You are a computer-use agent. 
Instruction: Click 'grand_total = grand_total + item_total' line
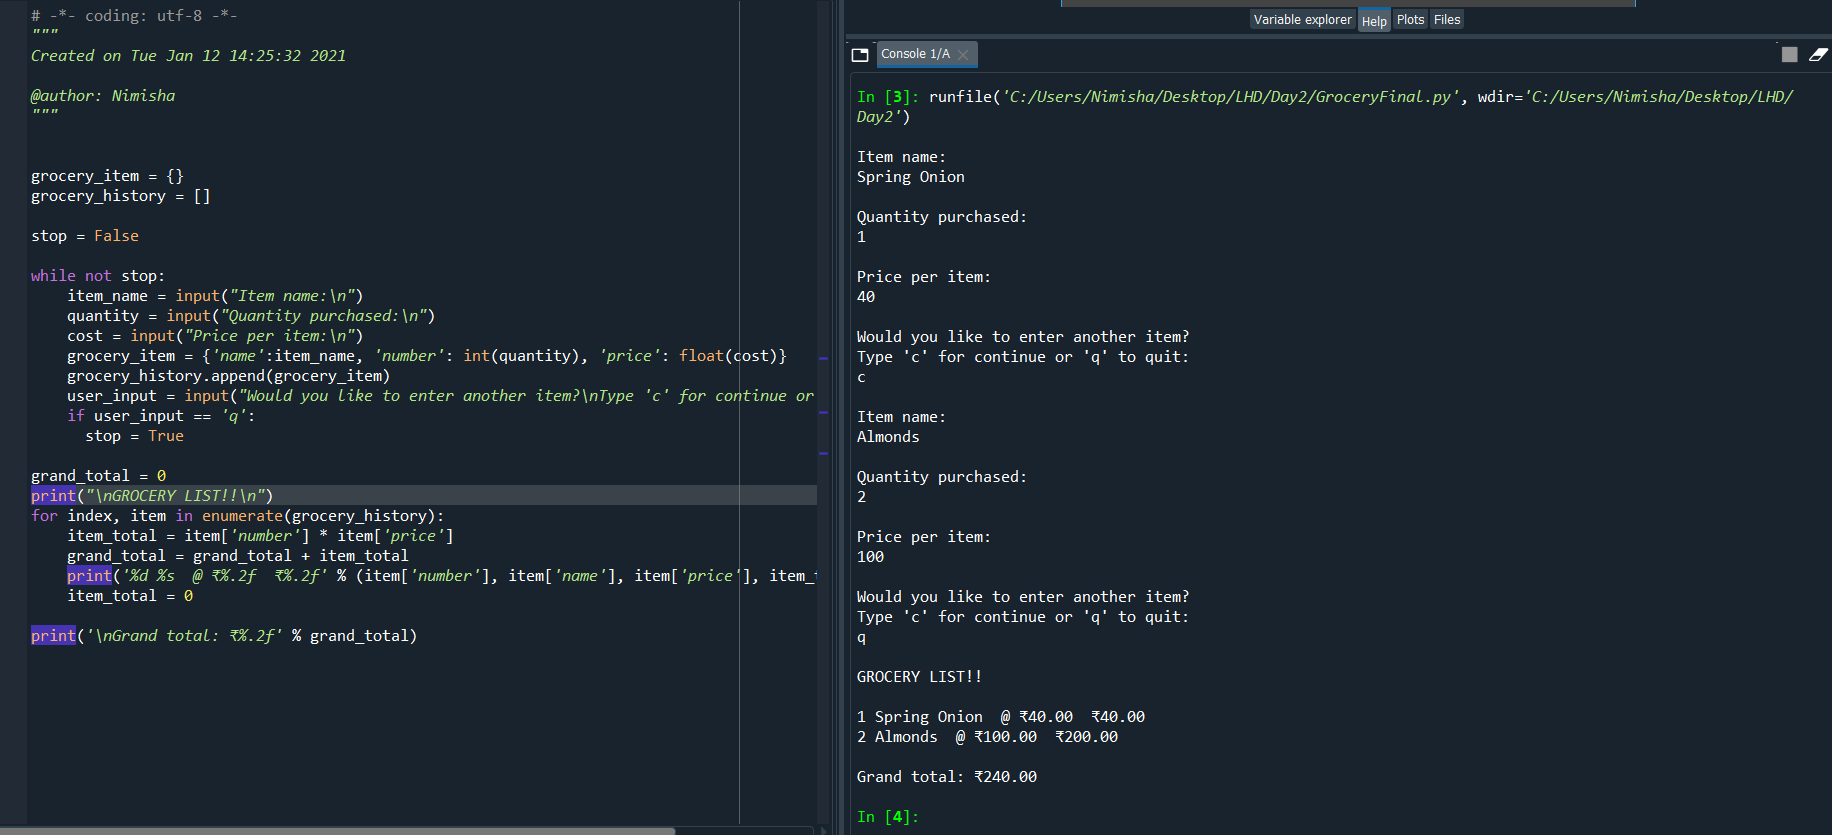tap(238, 556)
